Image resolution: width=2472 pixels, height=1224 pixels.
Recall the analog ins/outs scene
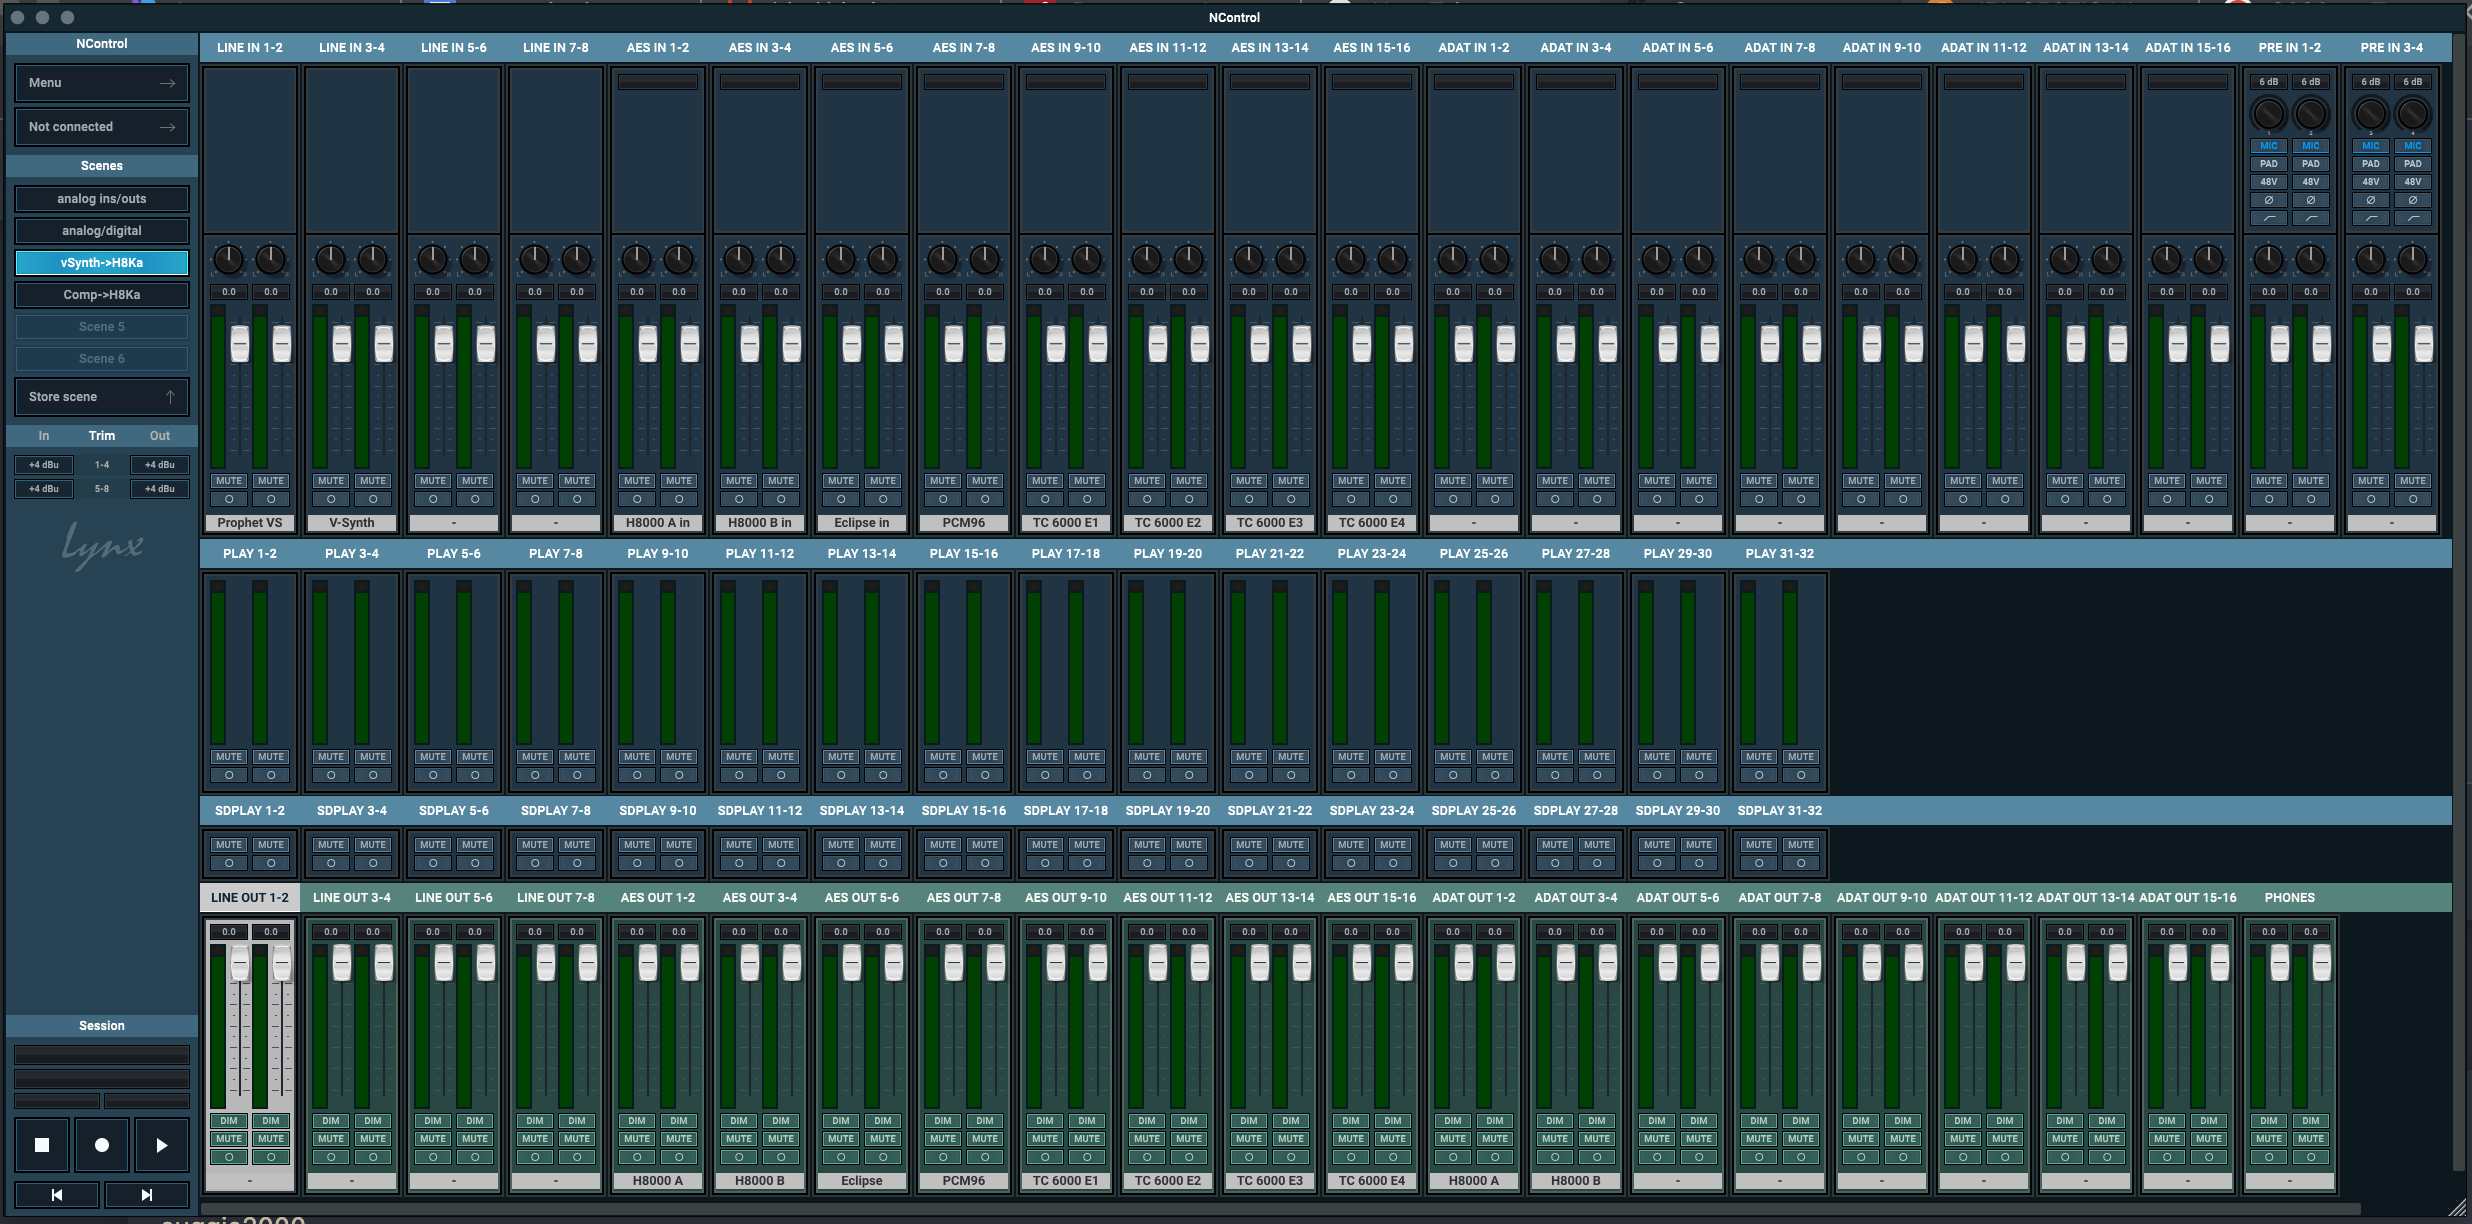coord(102,199)
